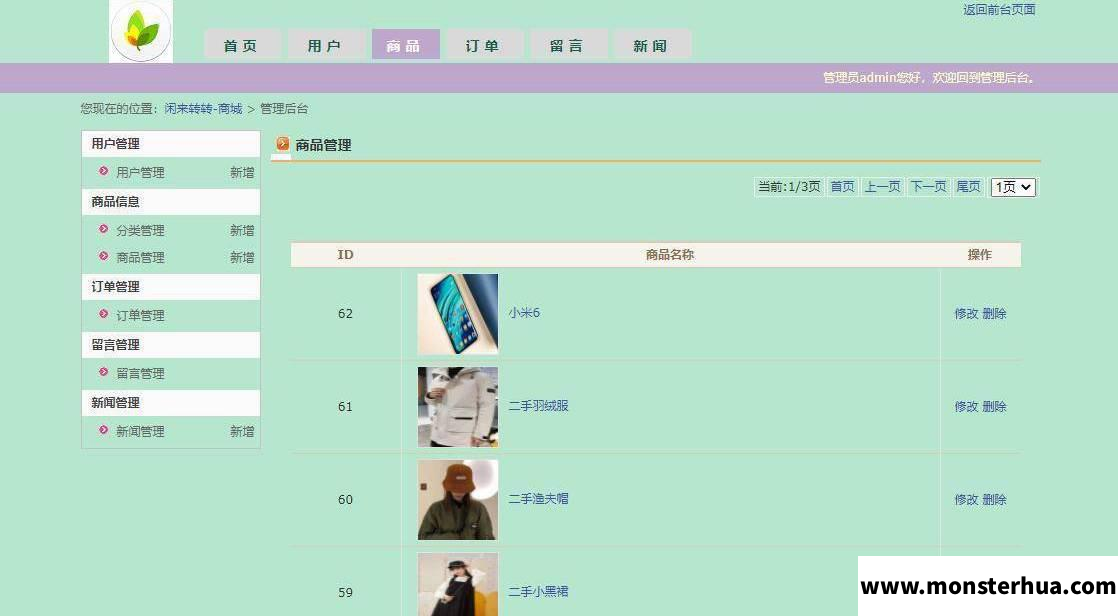Screen dimensions: 1118x616
Task: Open the 商品管理 sidebar link
Action: 140,257
